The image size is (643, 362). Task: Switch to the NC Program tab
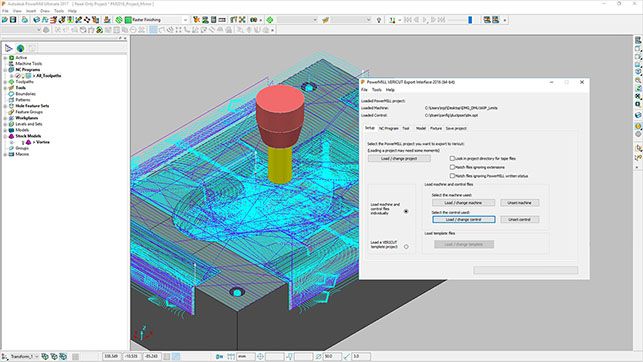[388, 128]
